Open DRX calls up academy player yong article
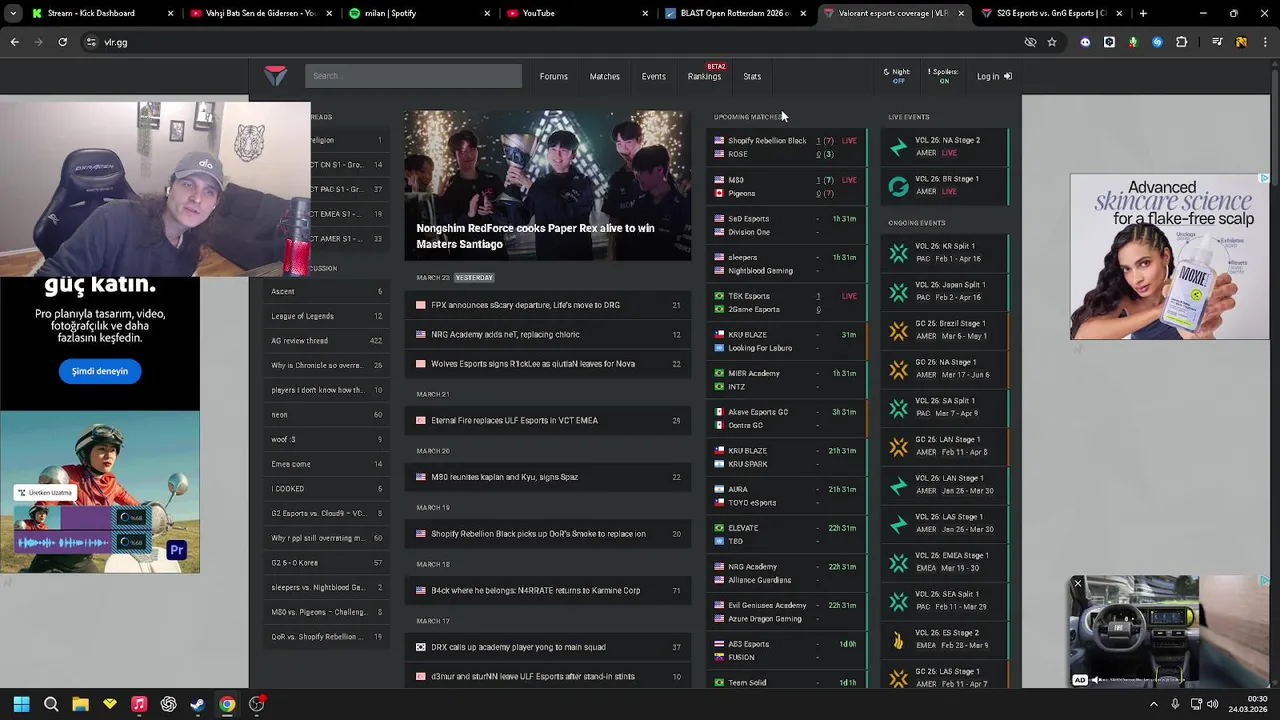The height and width of the screenshot is (720, 1280). pyautogui.click(x=548, y=647)
